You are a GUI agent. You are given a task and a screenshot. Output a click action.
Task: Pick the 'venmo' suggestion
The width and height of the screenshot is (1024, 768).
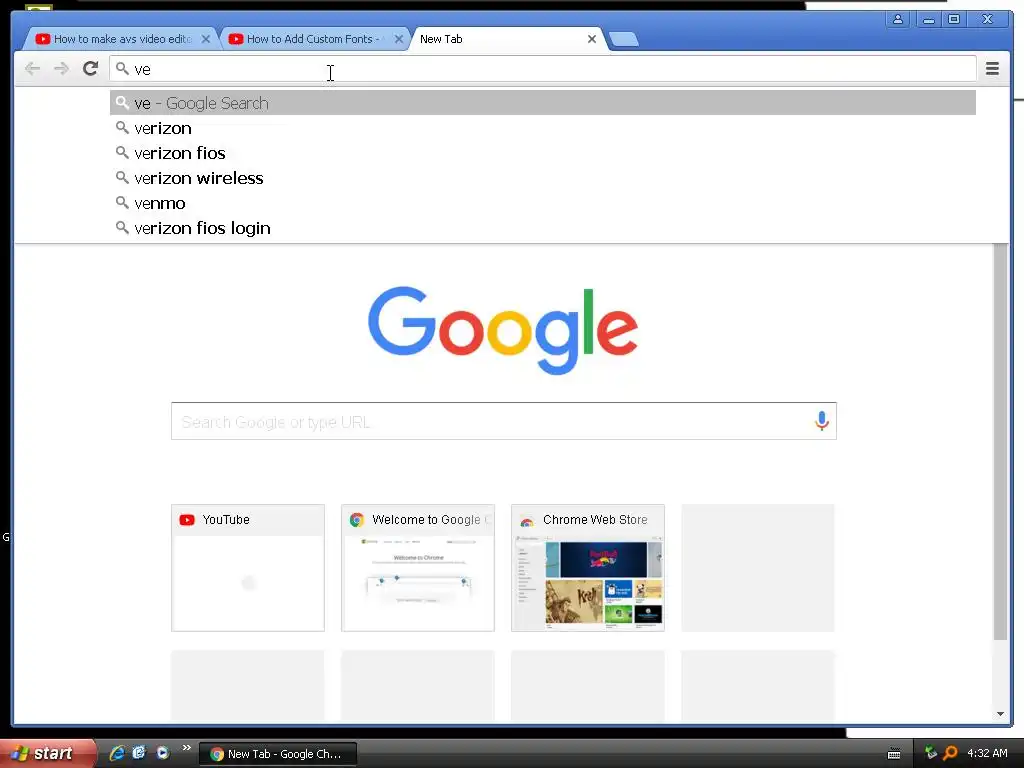click(543, 203)
